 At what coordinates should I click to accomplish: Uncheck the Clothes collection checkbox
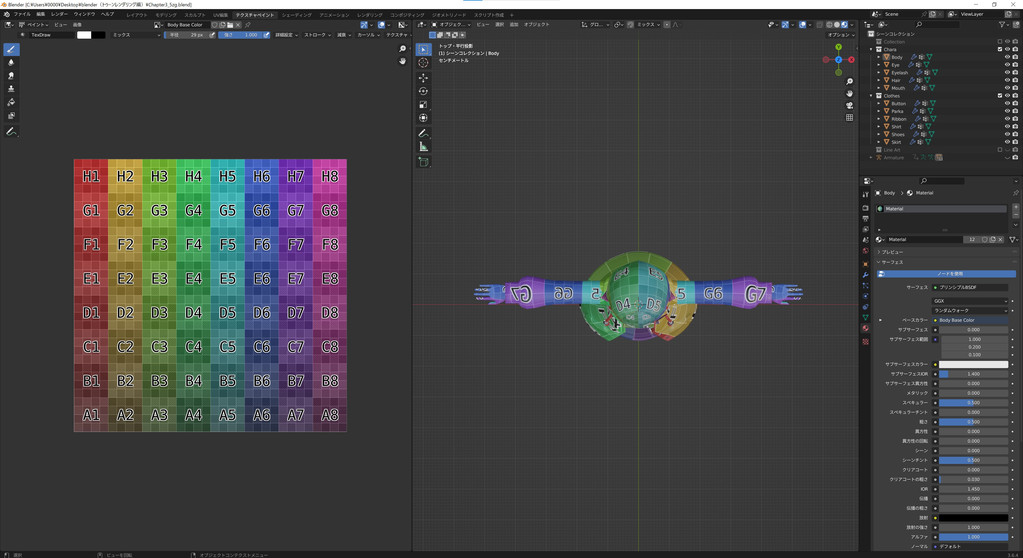click(999, 96)
